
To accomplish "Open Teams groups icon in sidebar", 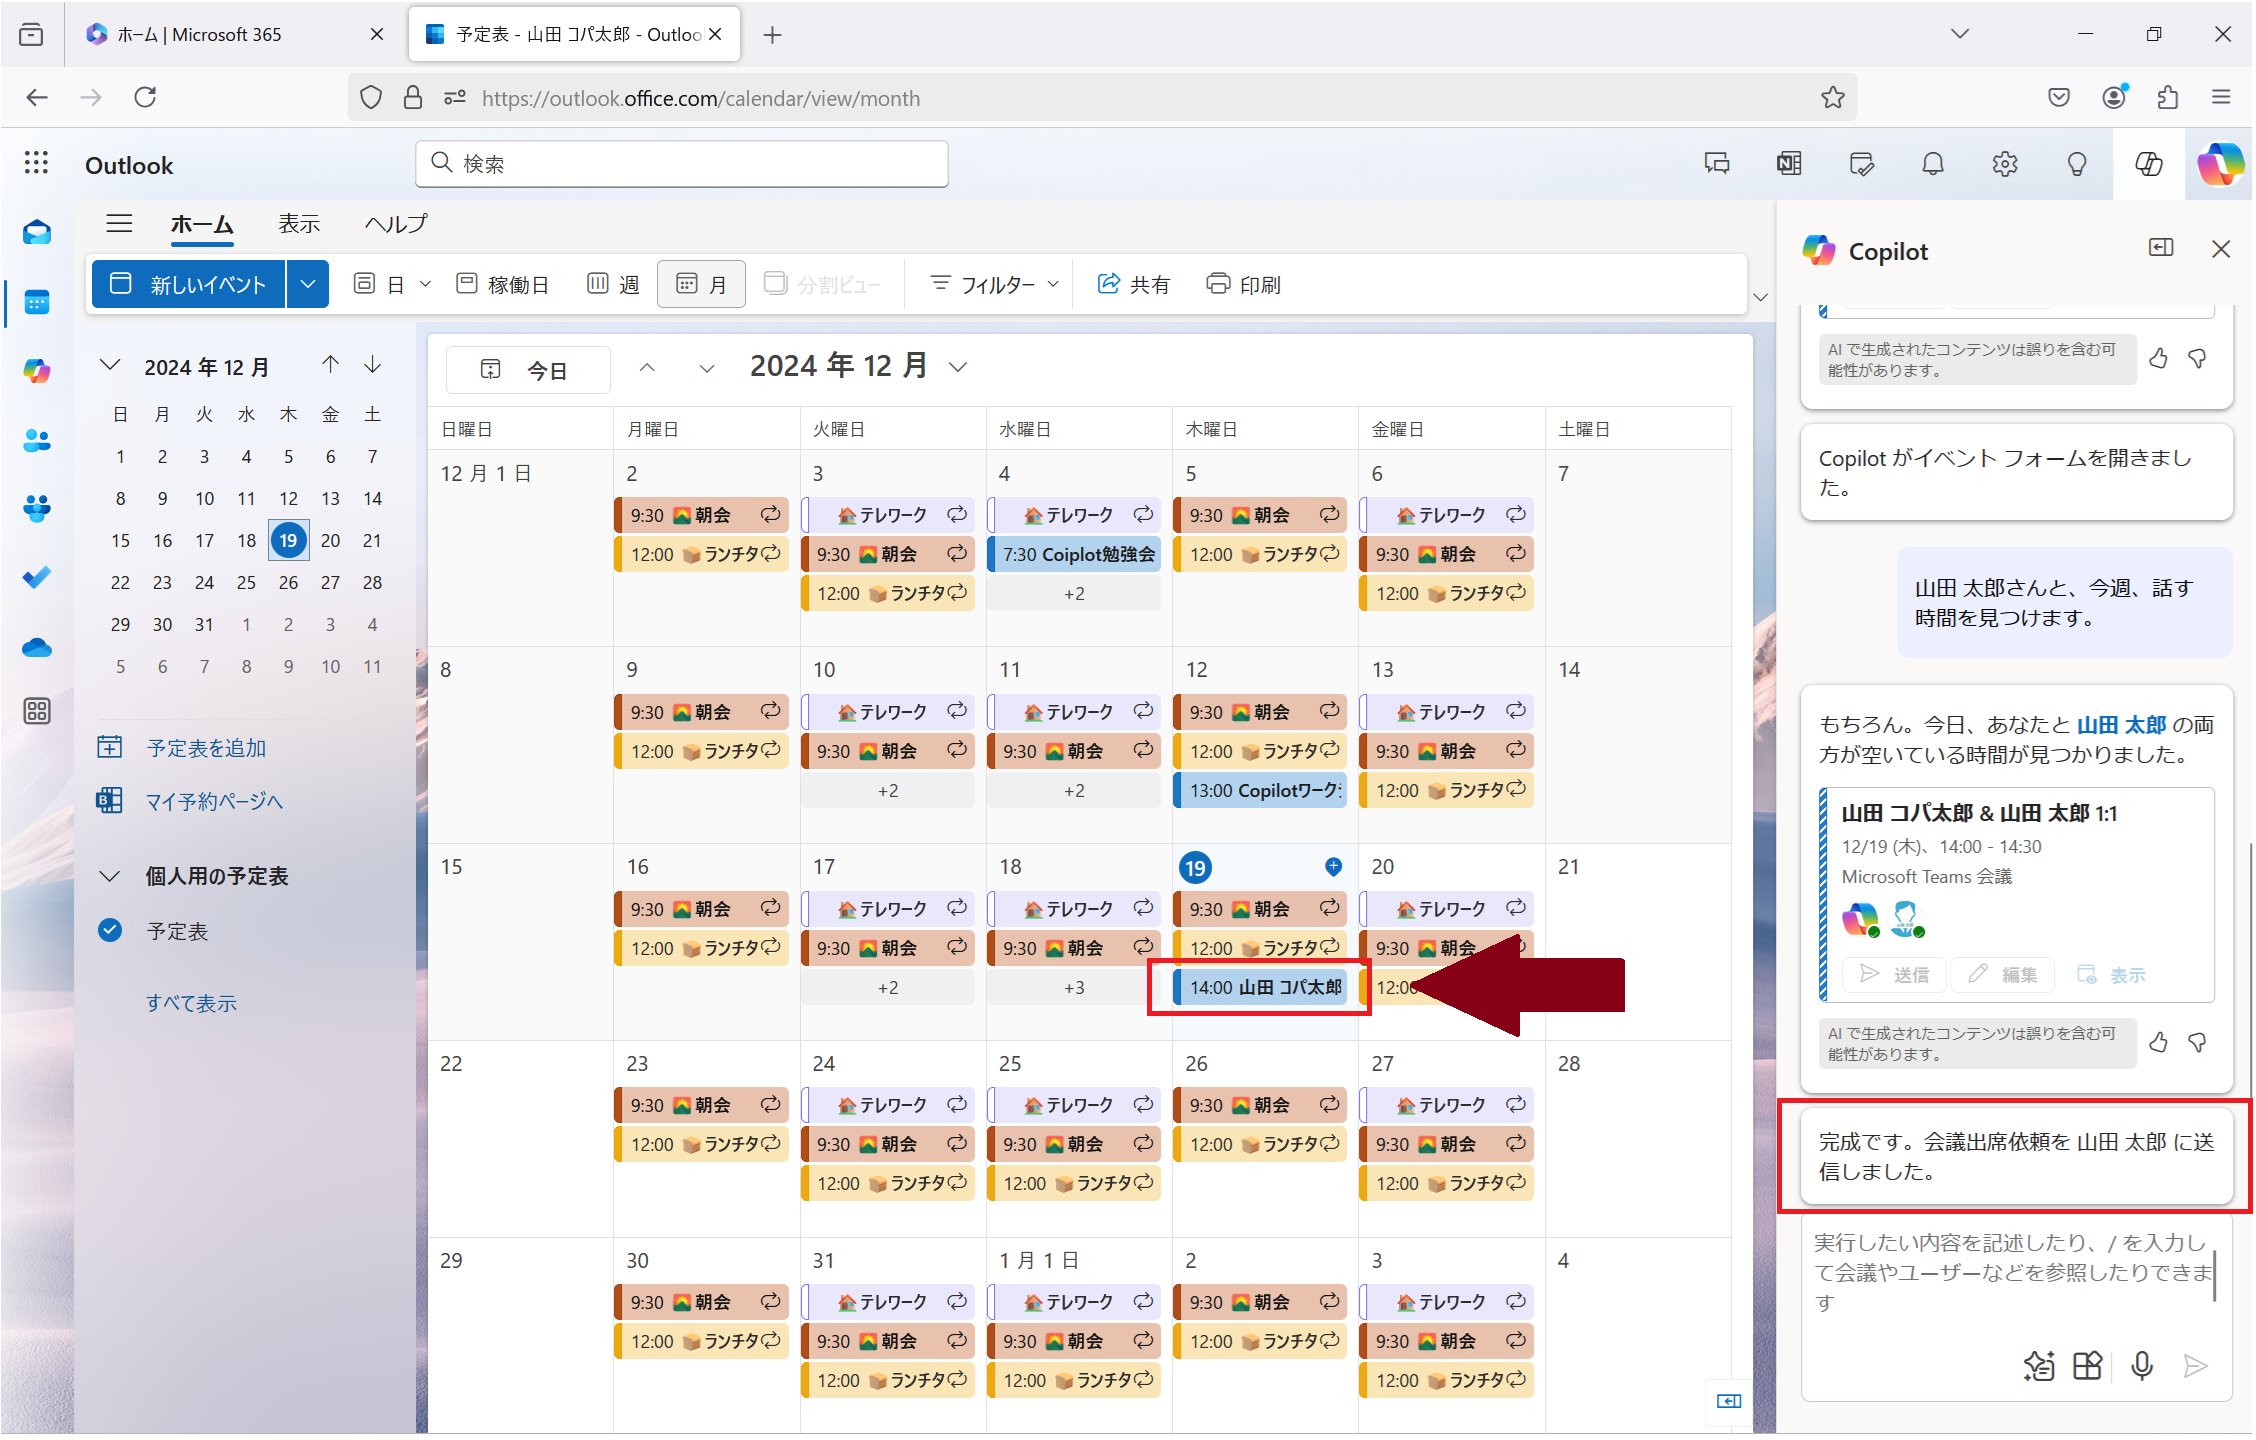I will coord(37,508).
